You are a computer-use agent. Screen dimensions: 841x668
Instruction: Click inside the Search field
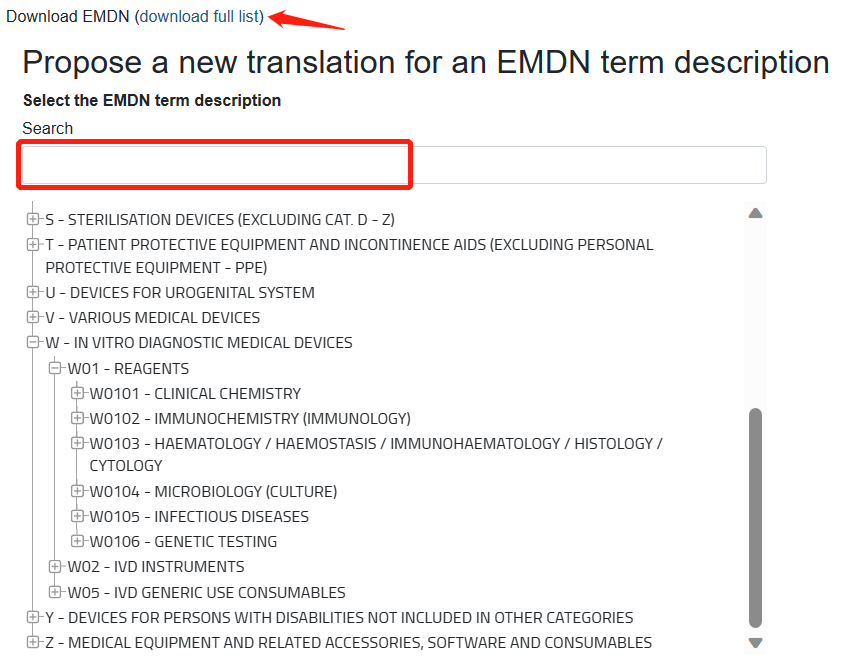pyautogui.click(x=400, y=164)
